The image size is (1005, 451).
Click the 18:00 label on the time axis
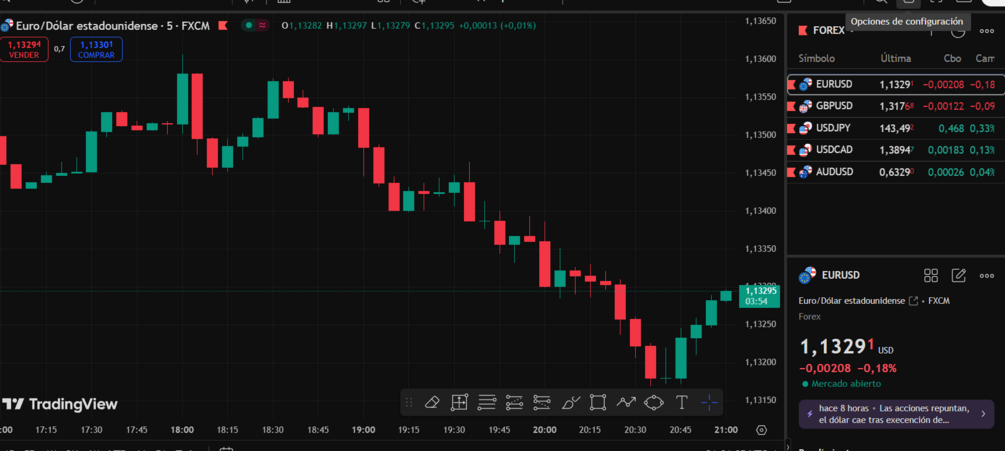click(183, 429)
